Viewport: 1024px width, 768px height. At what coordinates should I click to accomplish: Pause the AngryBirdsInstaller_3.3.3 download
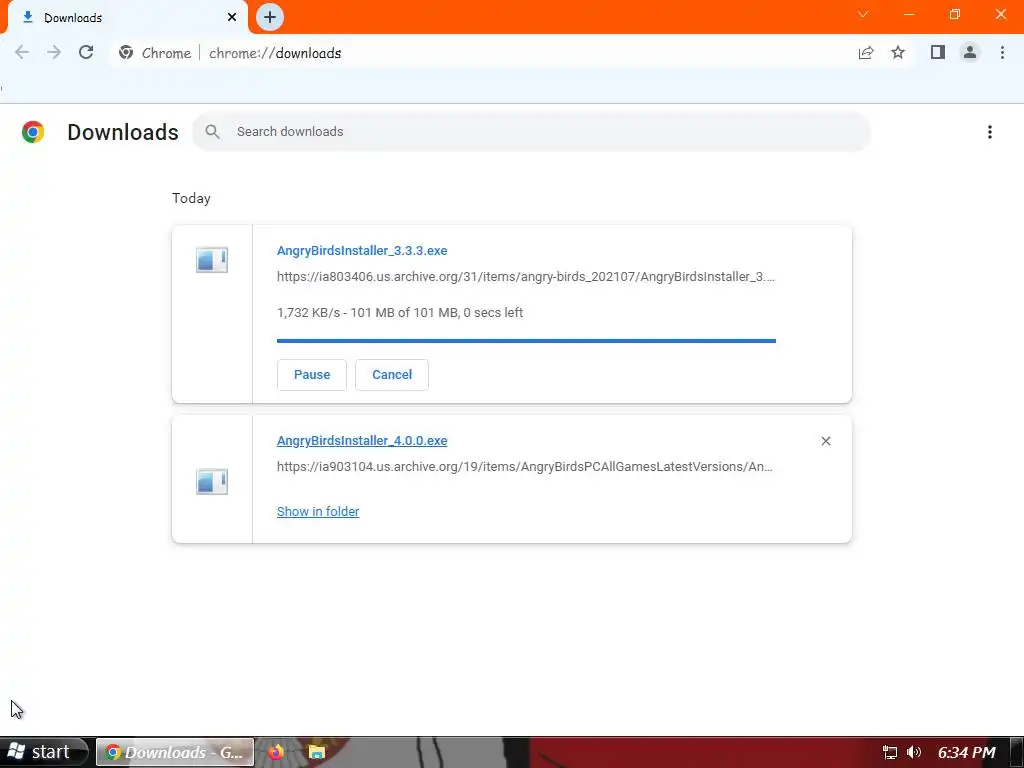coord(312,375)
